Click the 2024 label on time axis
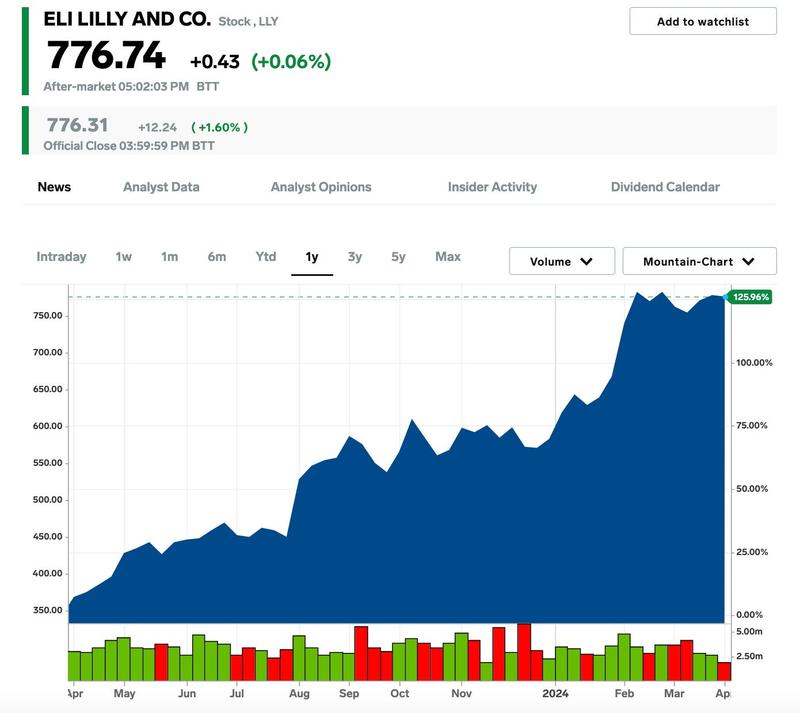The image size is (800, 713). click(555, 694)
